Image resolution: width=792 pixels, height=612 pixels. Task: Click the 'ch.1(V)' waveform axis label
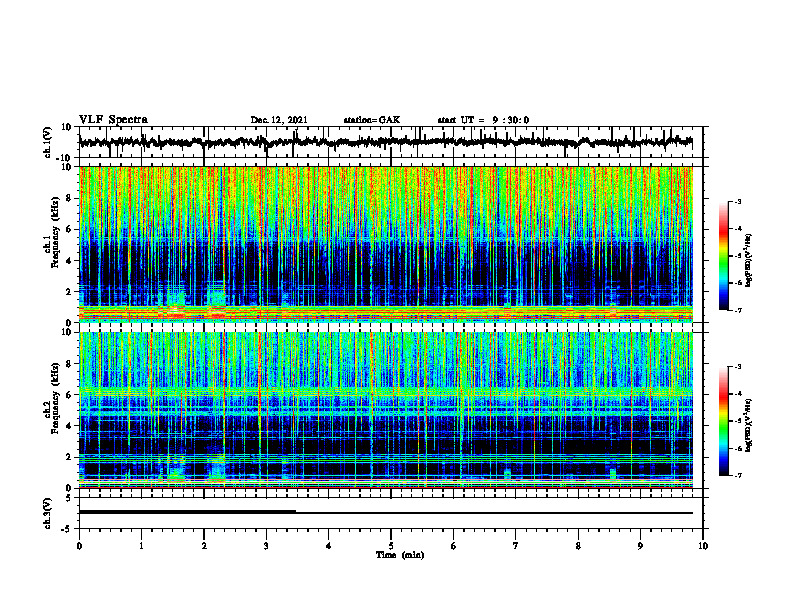click(x=48, y=142)
